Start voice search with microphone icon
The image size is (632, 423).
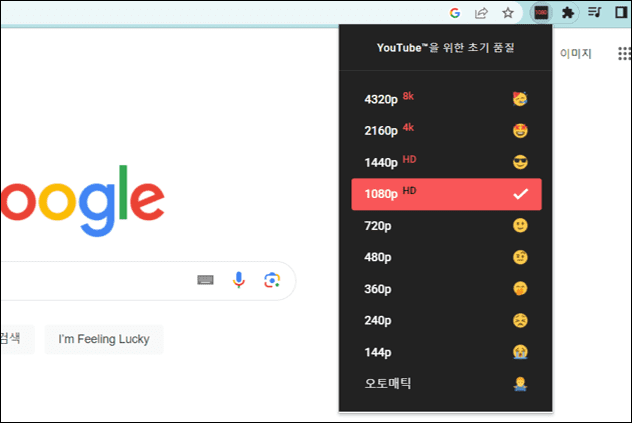[239, 280]
